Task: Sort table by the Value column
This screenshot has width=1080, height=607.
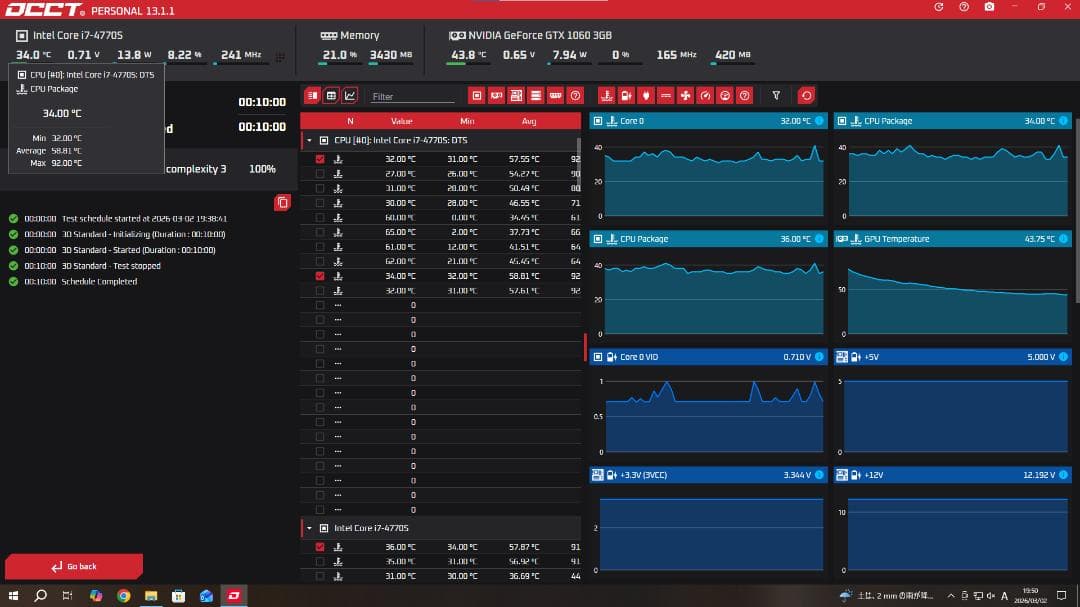Action: 402,121
